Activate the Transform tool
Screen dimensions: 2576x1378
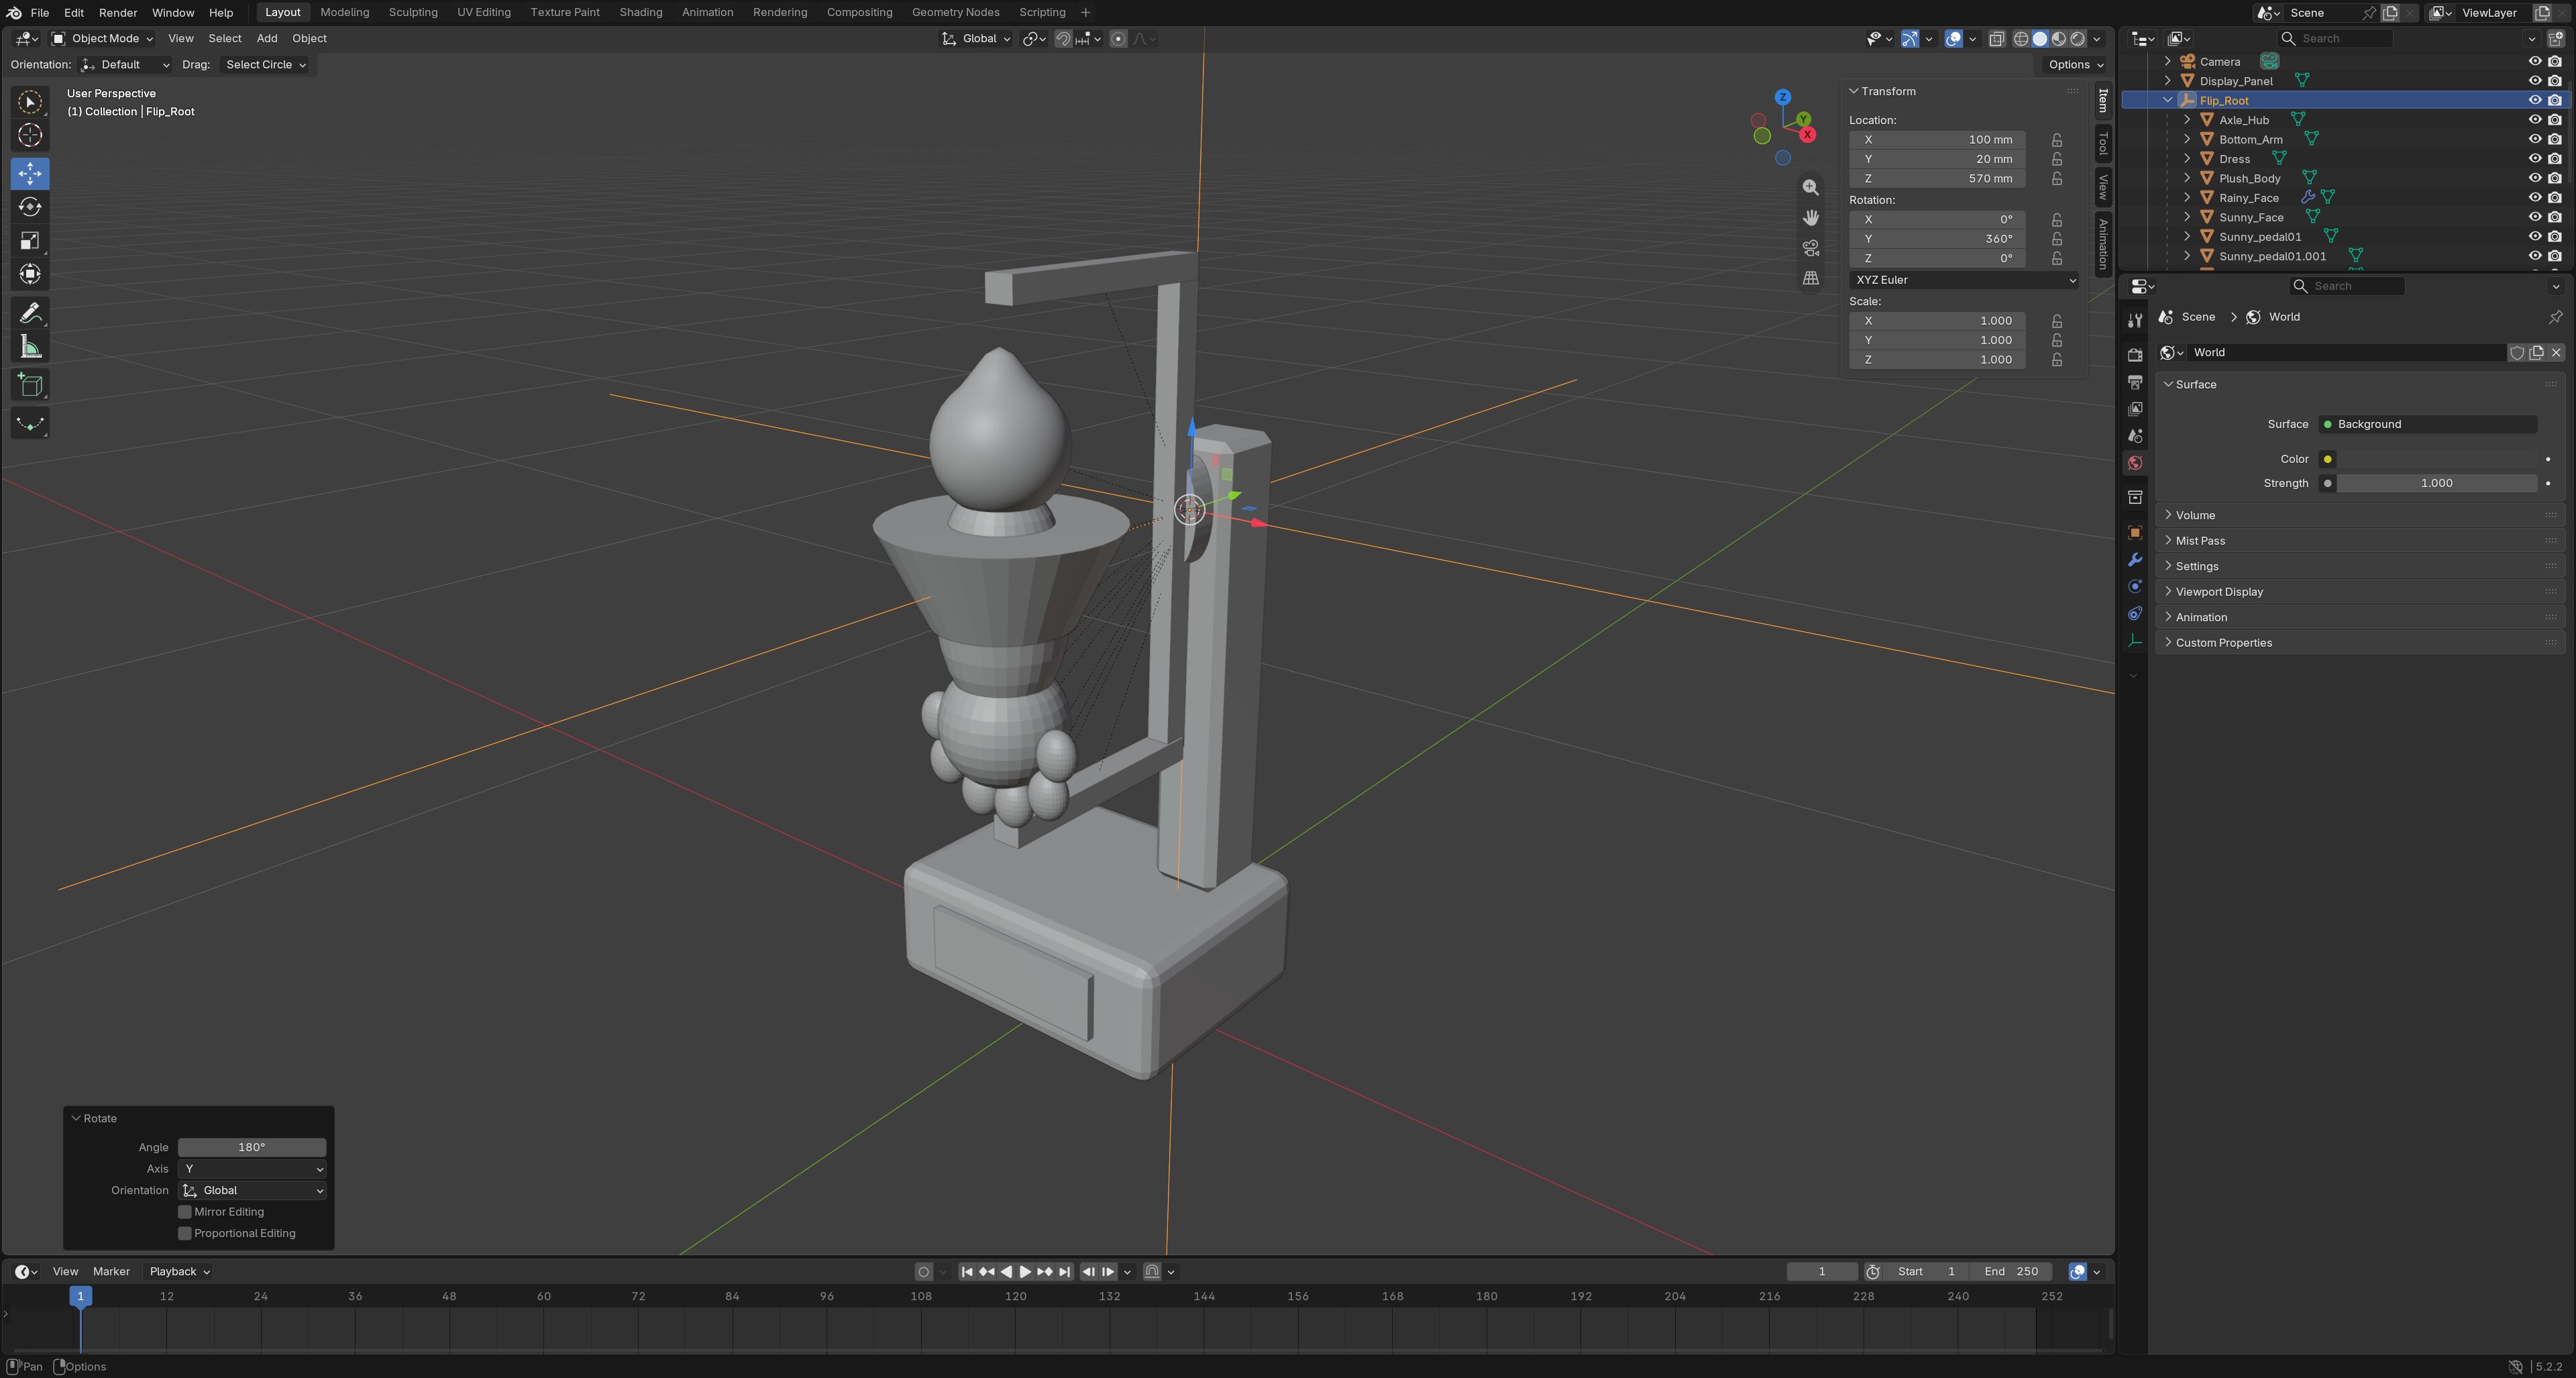30,274
